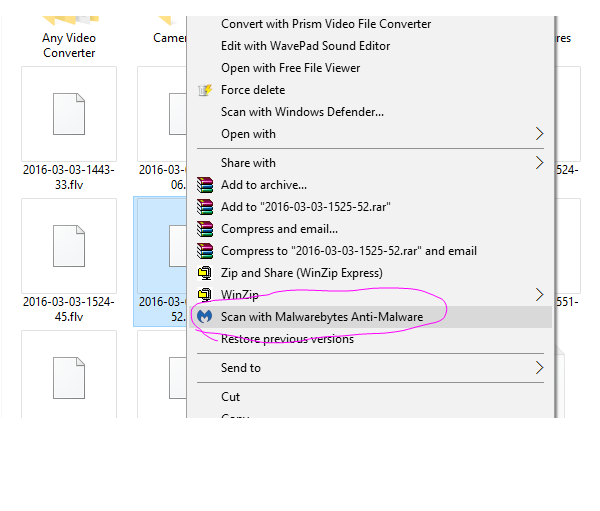
Task: Select Edit with WavePad Sound Editor
Action: (x=305, y=46)
